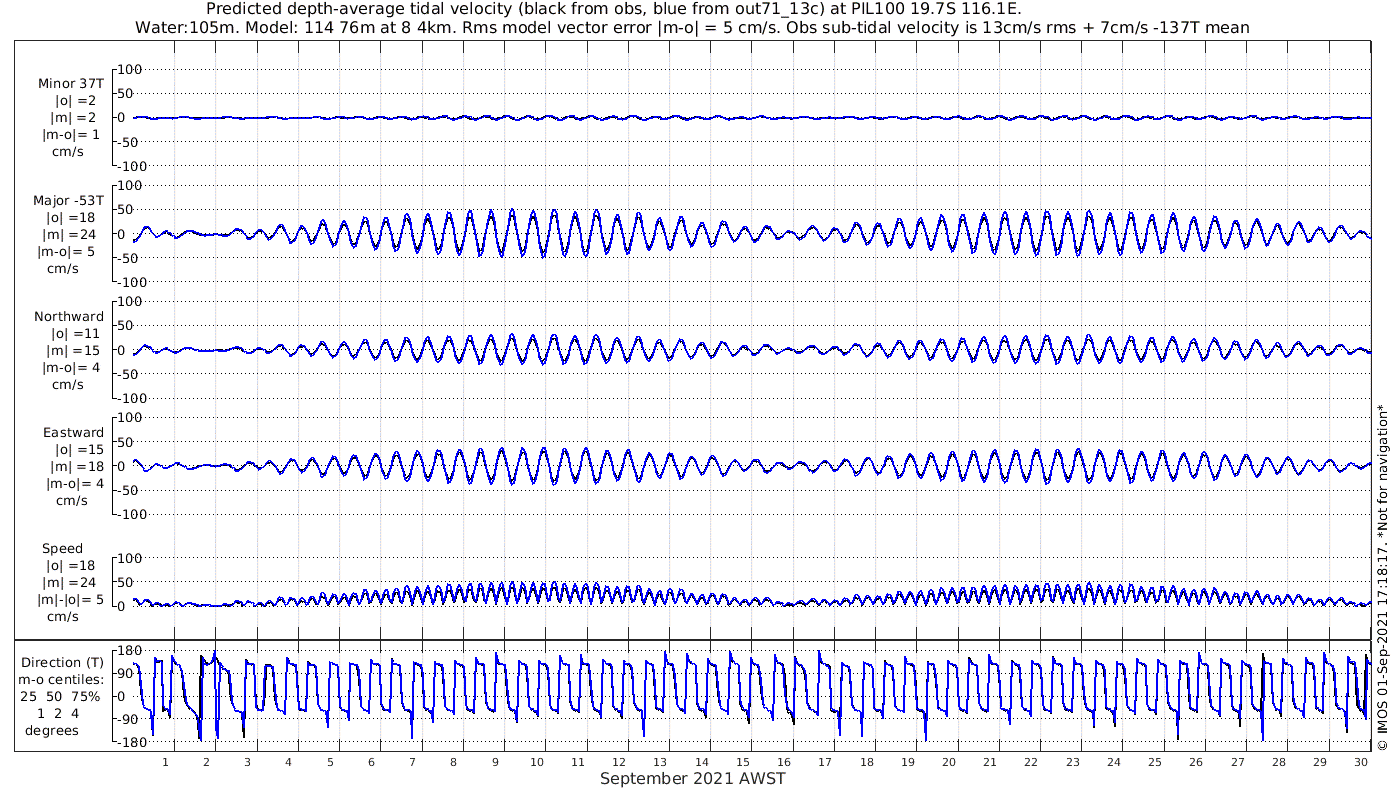The image size is (1400, 800).
Task: Click day 15 tick on time axis
Action: pos(743,762)
